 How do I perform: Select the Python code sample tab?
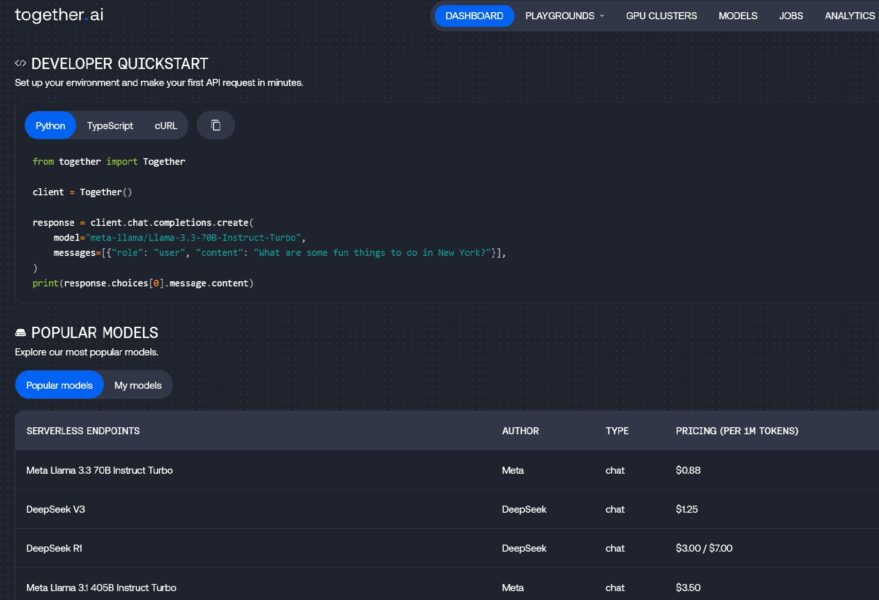pyautogui.click(x=50, y=126)
